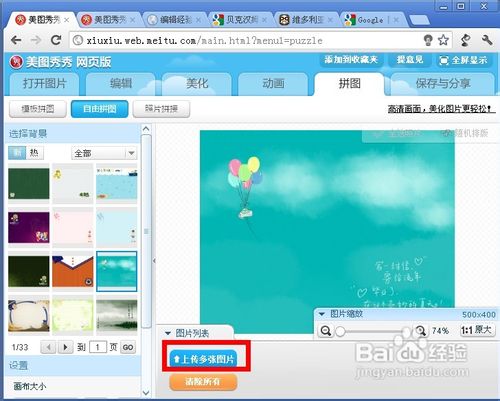Click 添加到收藏夹 button
500x401 pixels.
pyautogui.click(x=351, y=60)
